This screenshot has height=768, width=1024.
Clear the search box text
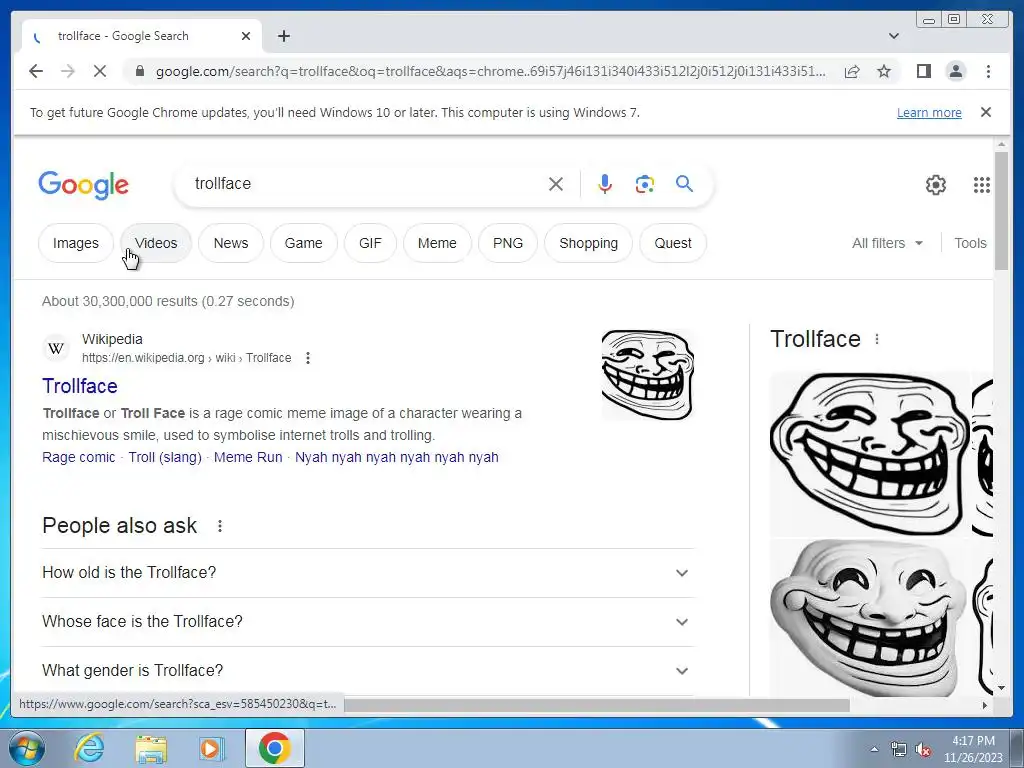556,184
